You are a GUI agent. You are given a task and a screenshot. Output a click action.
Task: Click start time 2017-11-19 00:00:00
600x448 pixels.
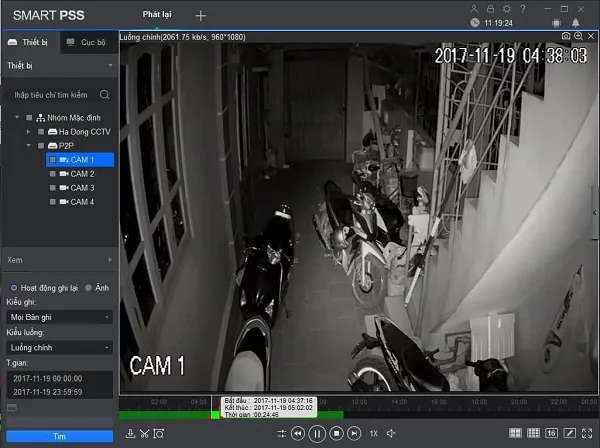click(48, 378)
